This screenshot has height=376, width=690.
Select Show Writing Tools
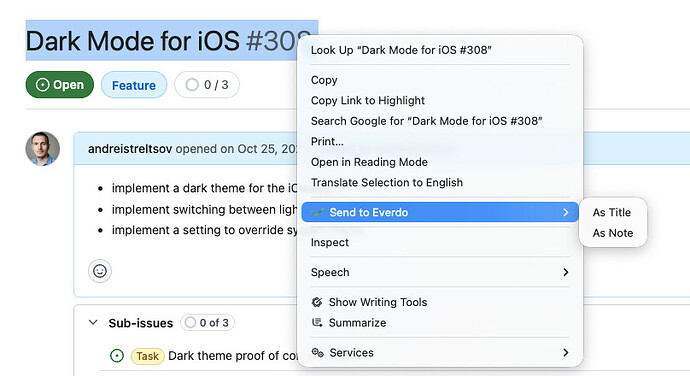[440, 302]
